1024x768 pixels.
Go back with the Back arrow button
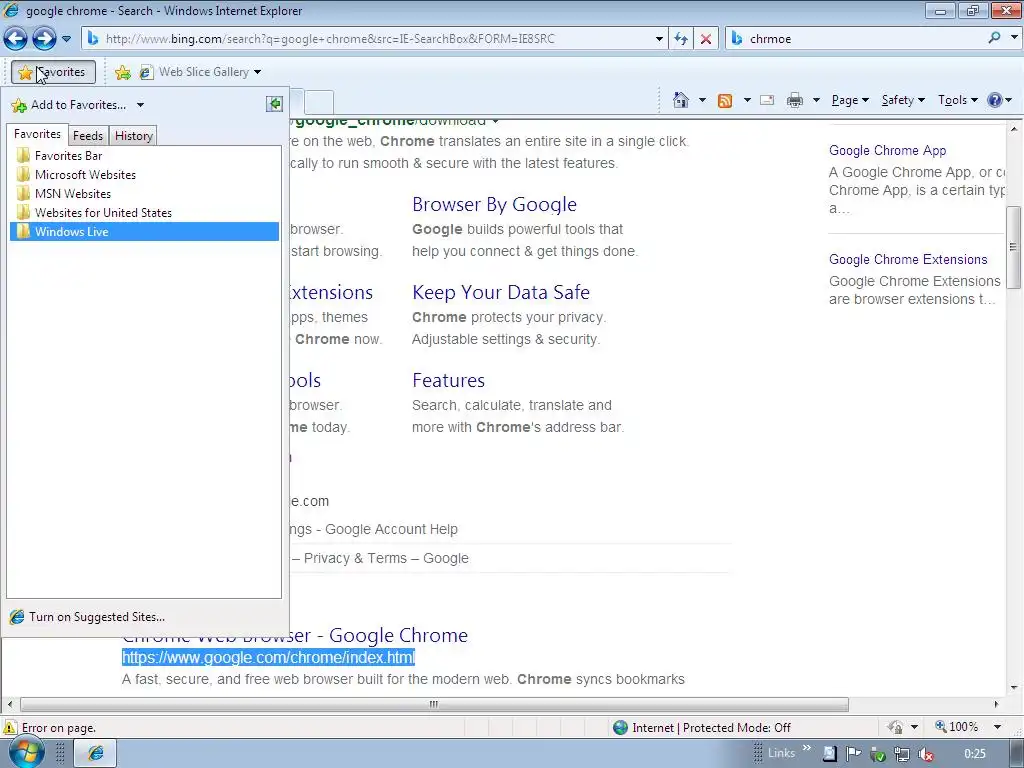click(16, 39)
